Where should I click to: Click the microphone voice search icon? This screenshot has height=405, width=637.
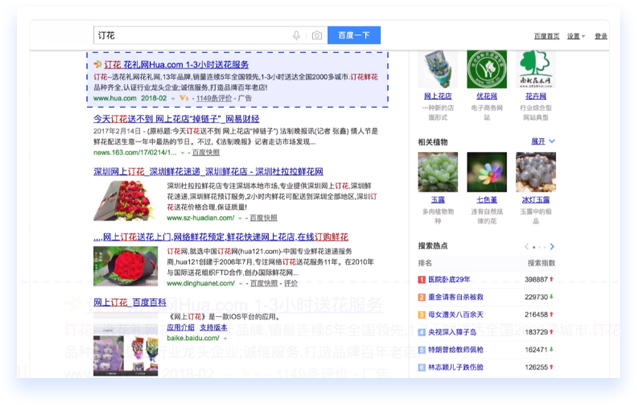296,36
